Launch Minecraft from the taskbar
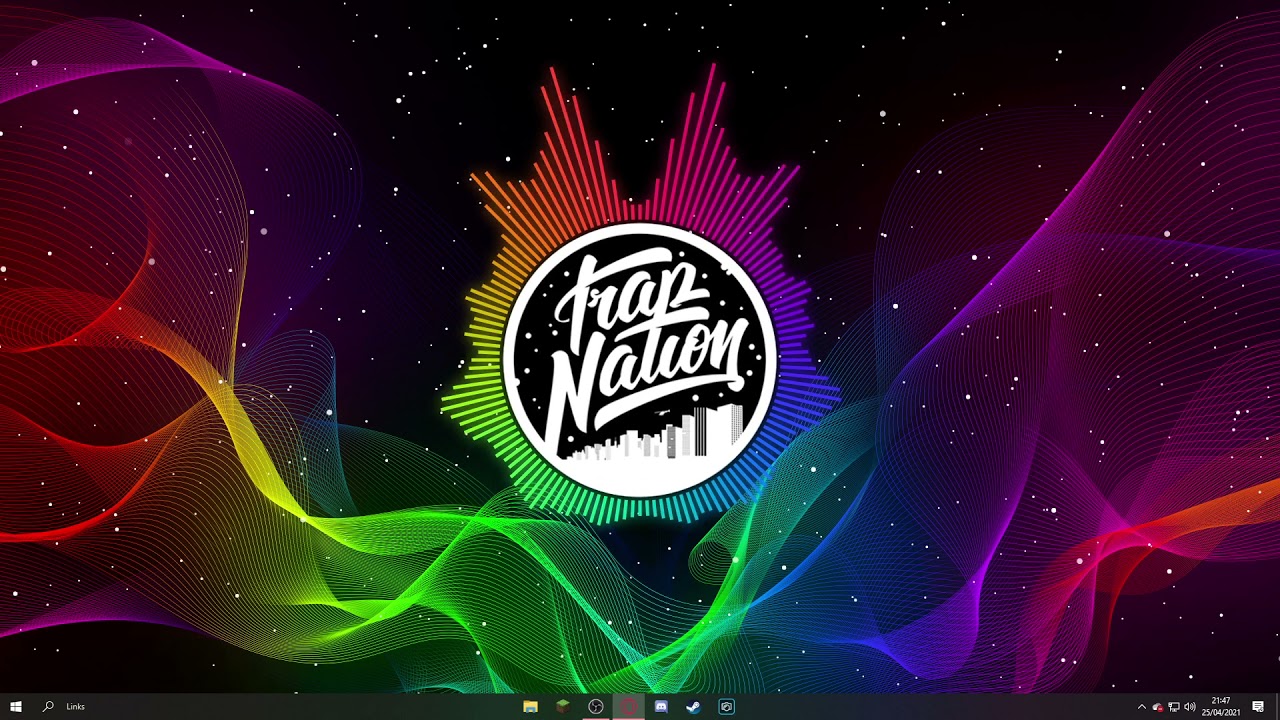Viewport: 1280px width, 720px height. point(563,707)
